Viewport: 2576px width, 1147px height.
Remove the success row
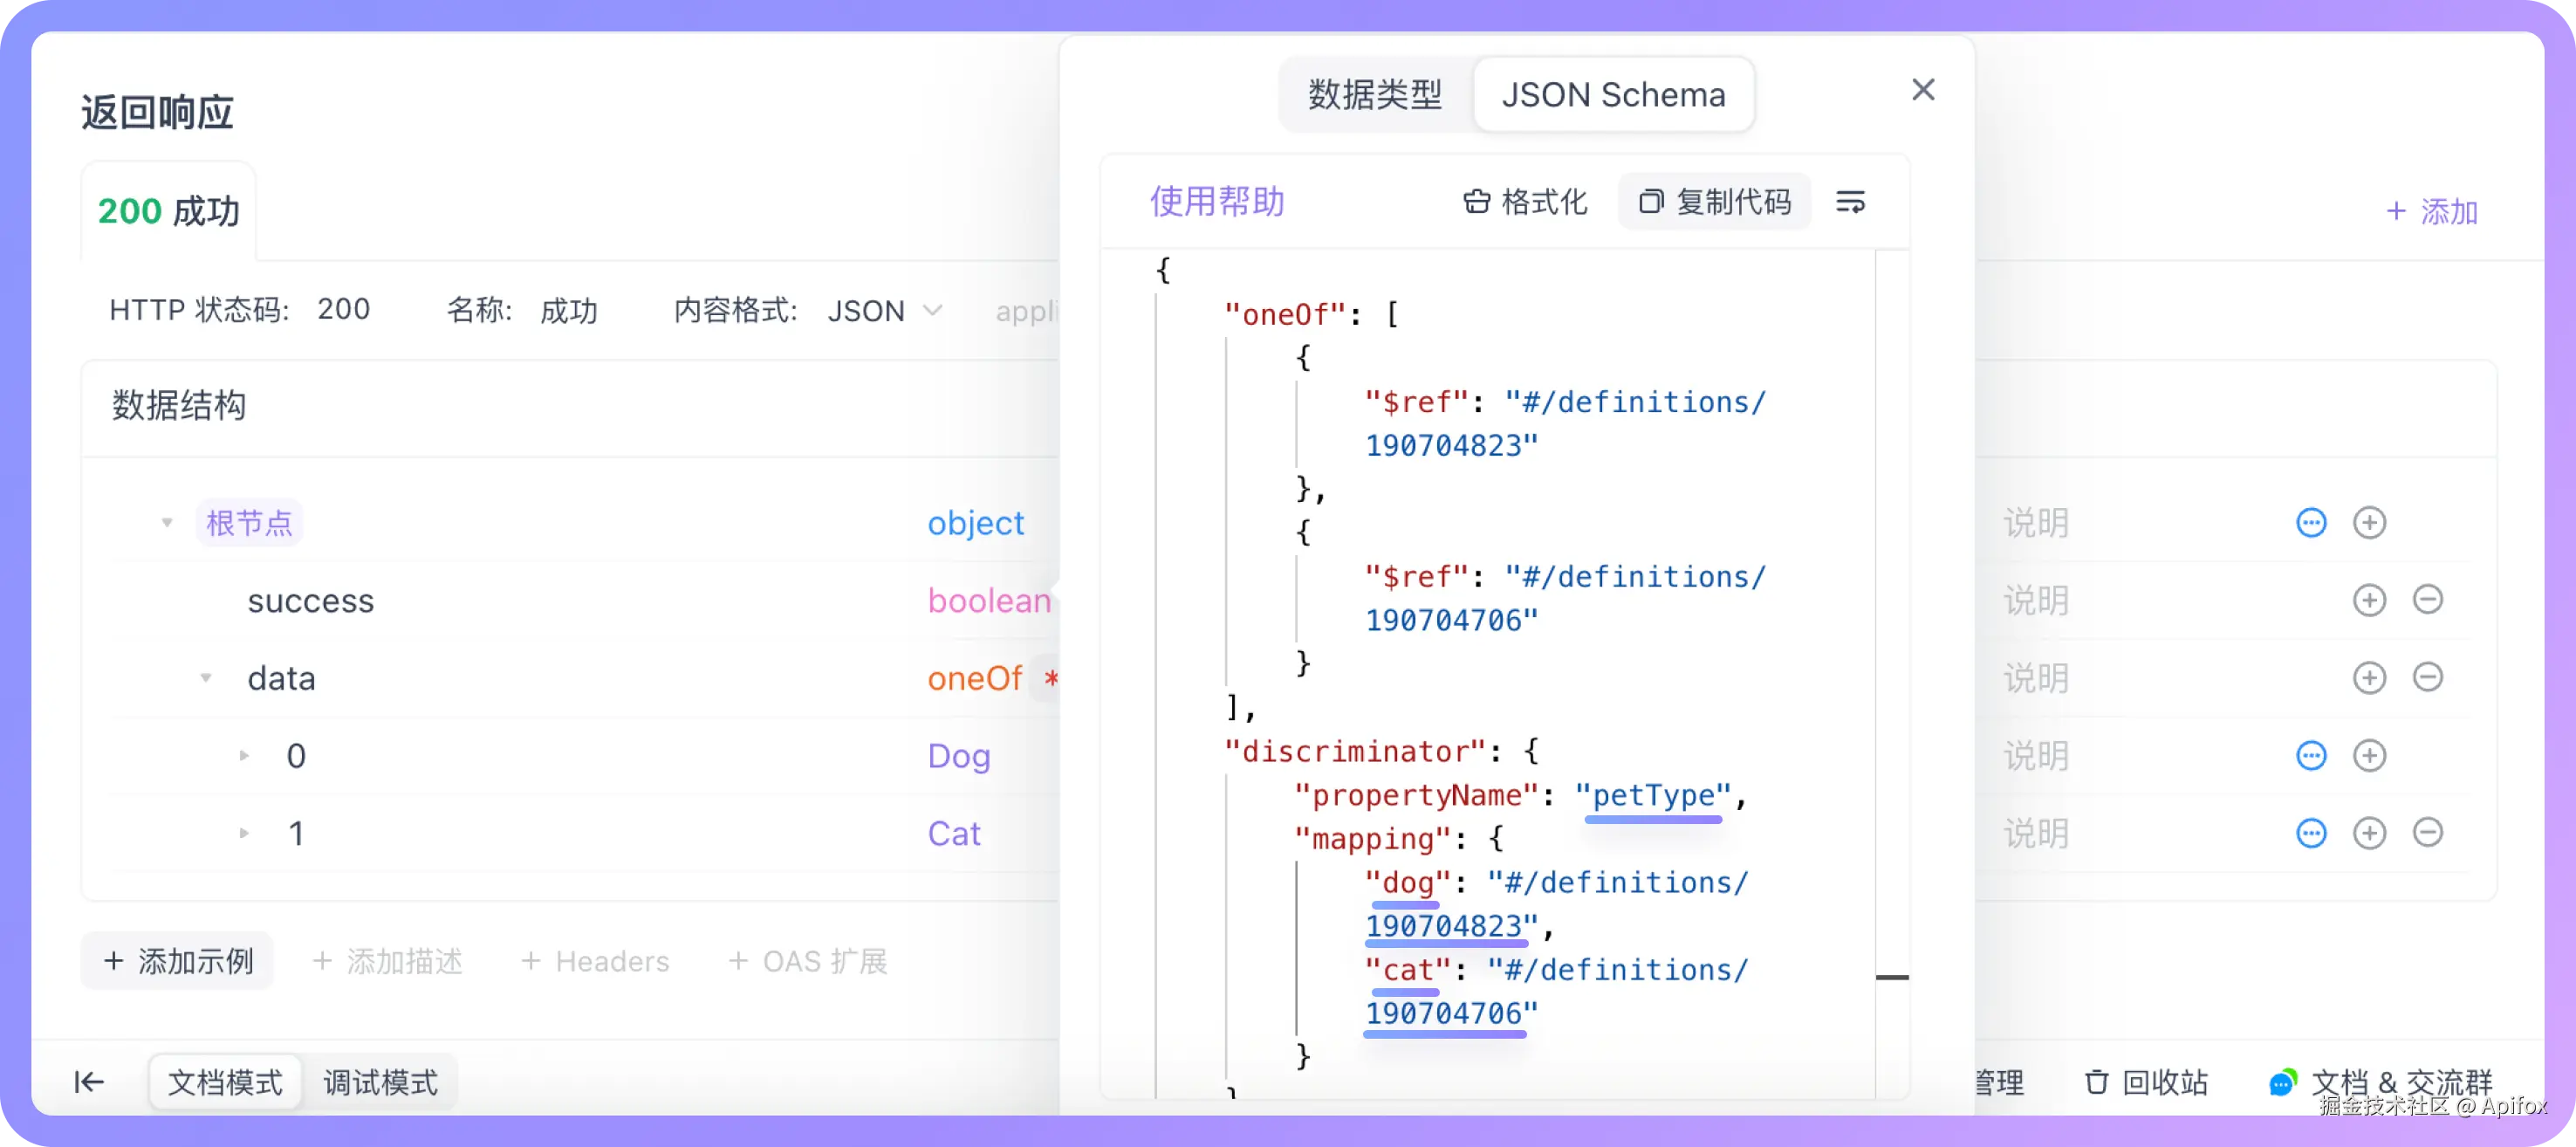[x=2427, y=599]
